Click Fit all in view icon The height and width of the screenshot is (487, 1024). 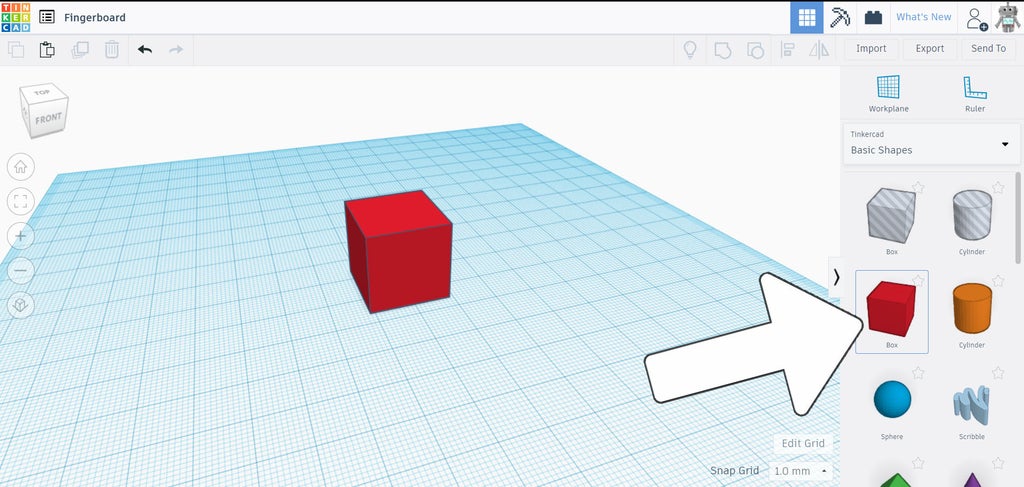pyautogui.click(x=20, y=201)
